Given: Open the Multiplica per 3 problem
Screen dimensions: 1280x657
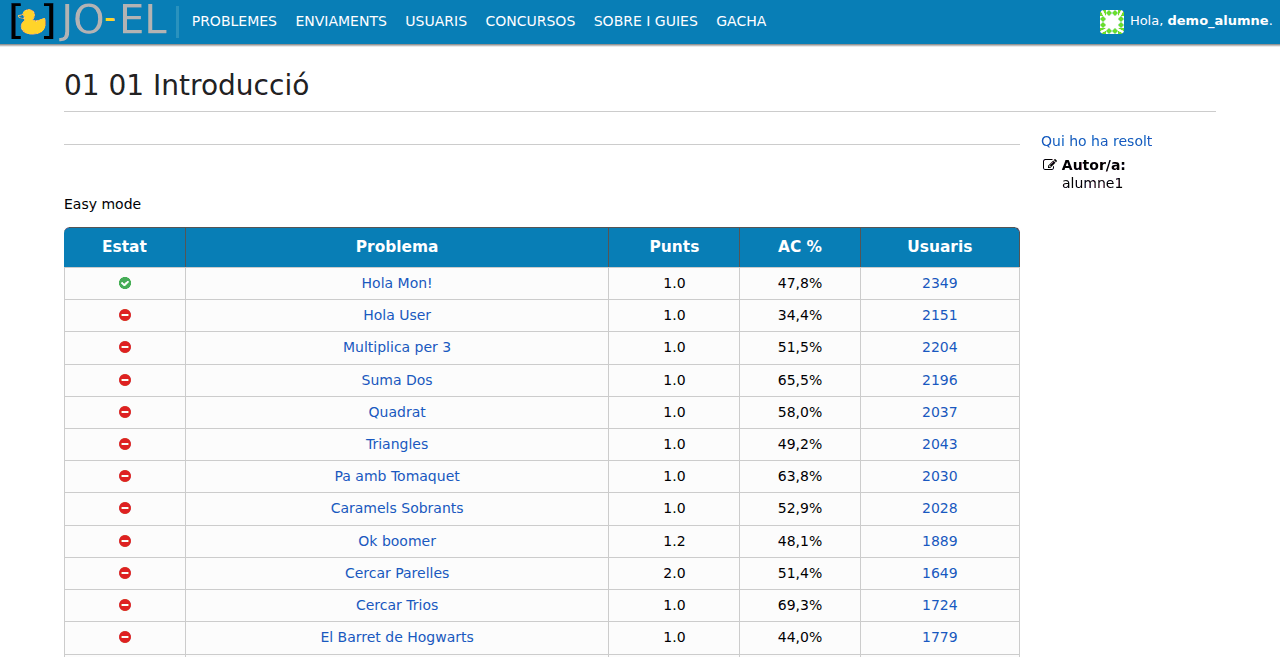Looking at the screenshot, I should point(397,347).
